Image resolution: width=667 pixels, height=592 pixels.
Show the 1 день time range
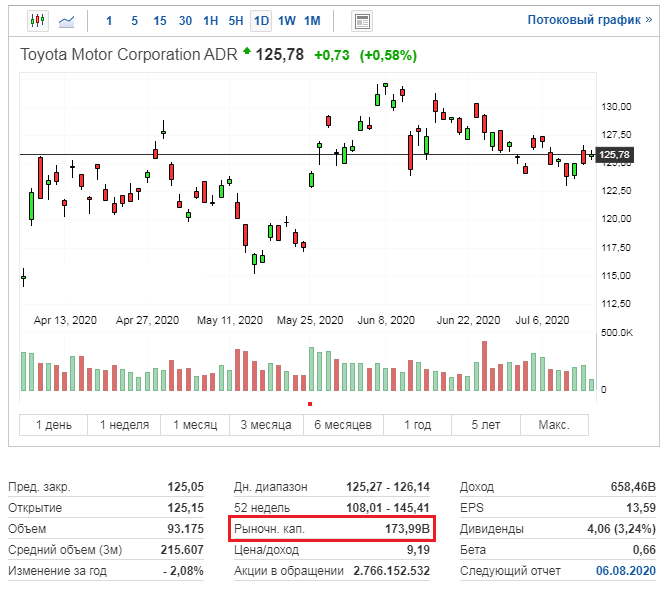(54, 425)
